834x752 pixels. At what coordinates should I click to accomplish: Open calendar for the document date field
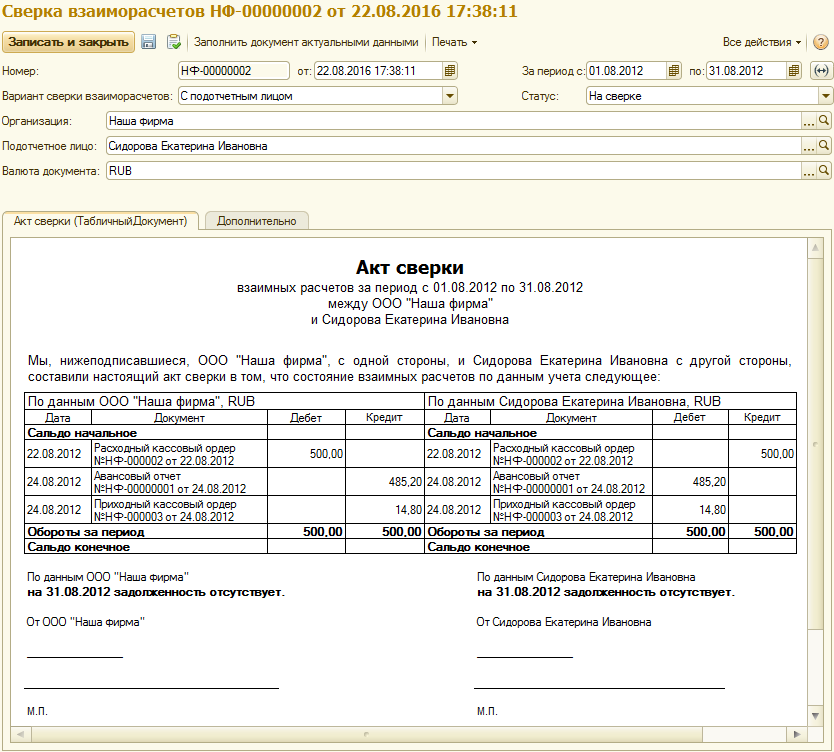pos(449,71)
